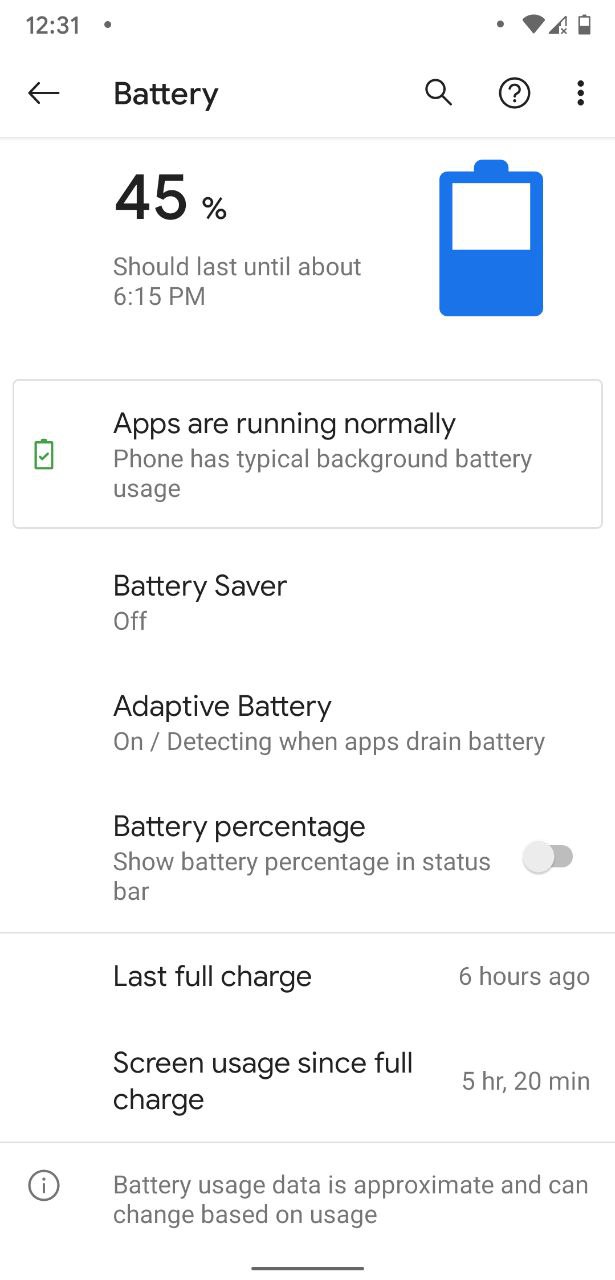Image resolution: width=615 pixels, height=1280 pixels.
Task: Toggle the Battery percentage switch
Action: pyautogui.click(x=549, y=857)
